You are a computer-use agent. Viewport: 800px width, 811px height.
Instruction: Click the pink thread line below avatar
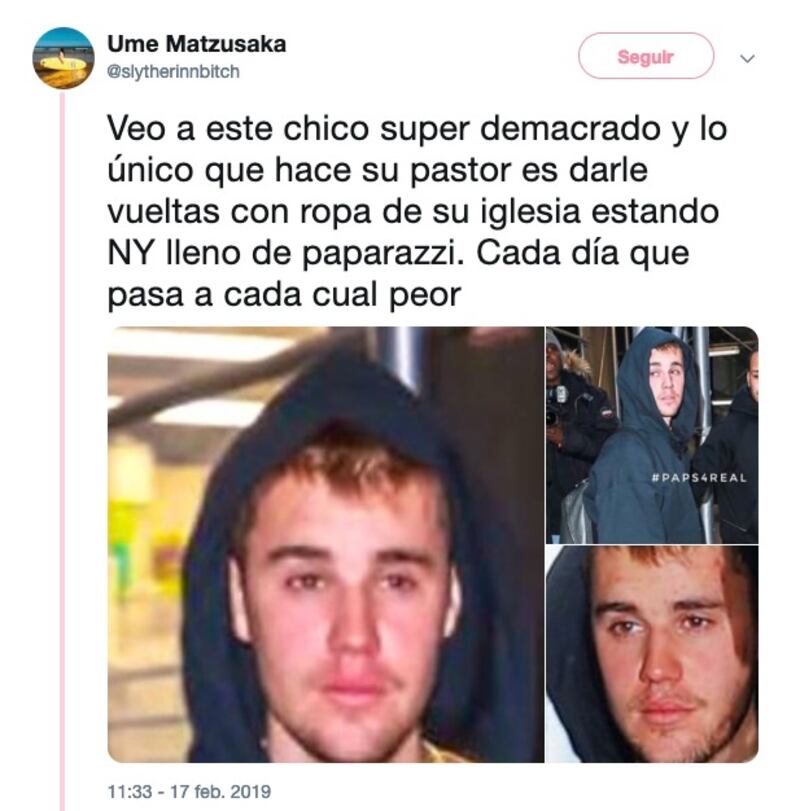coord(63,450)
